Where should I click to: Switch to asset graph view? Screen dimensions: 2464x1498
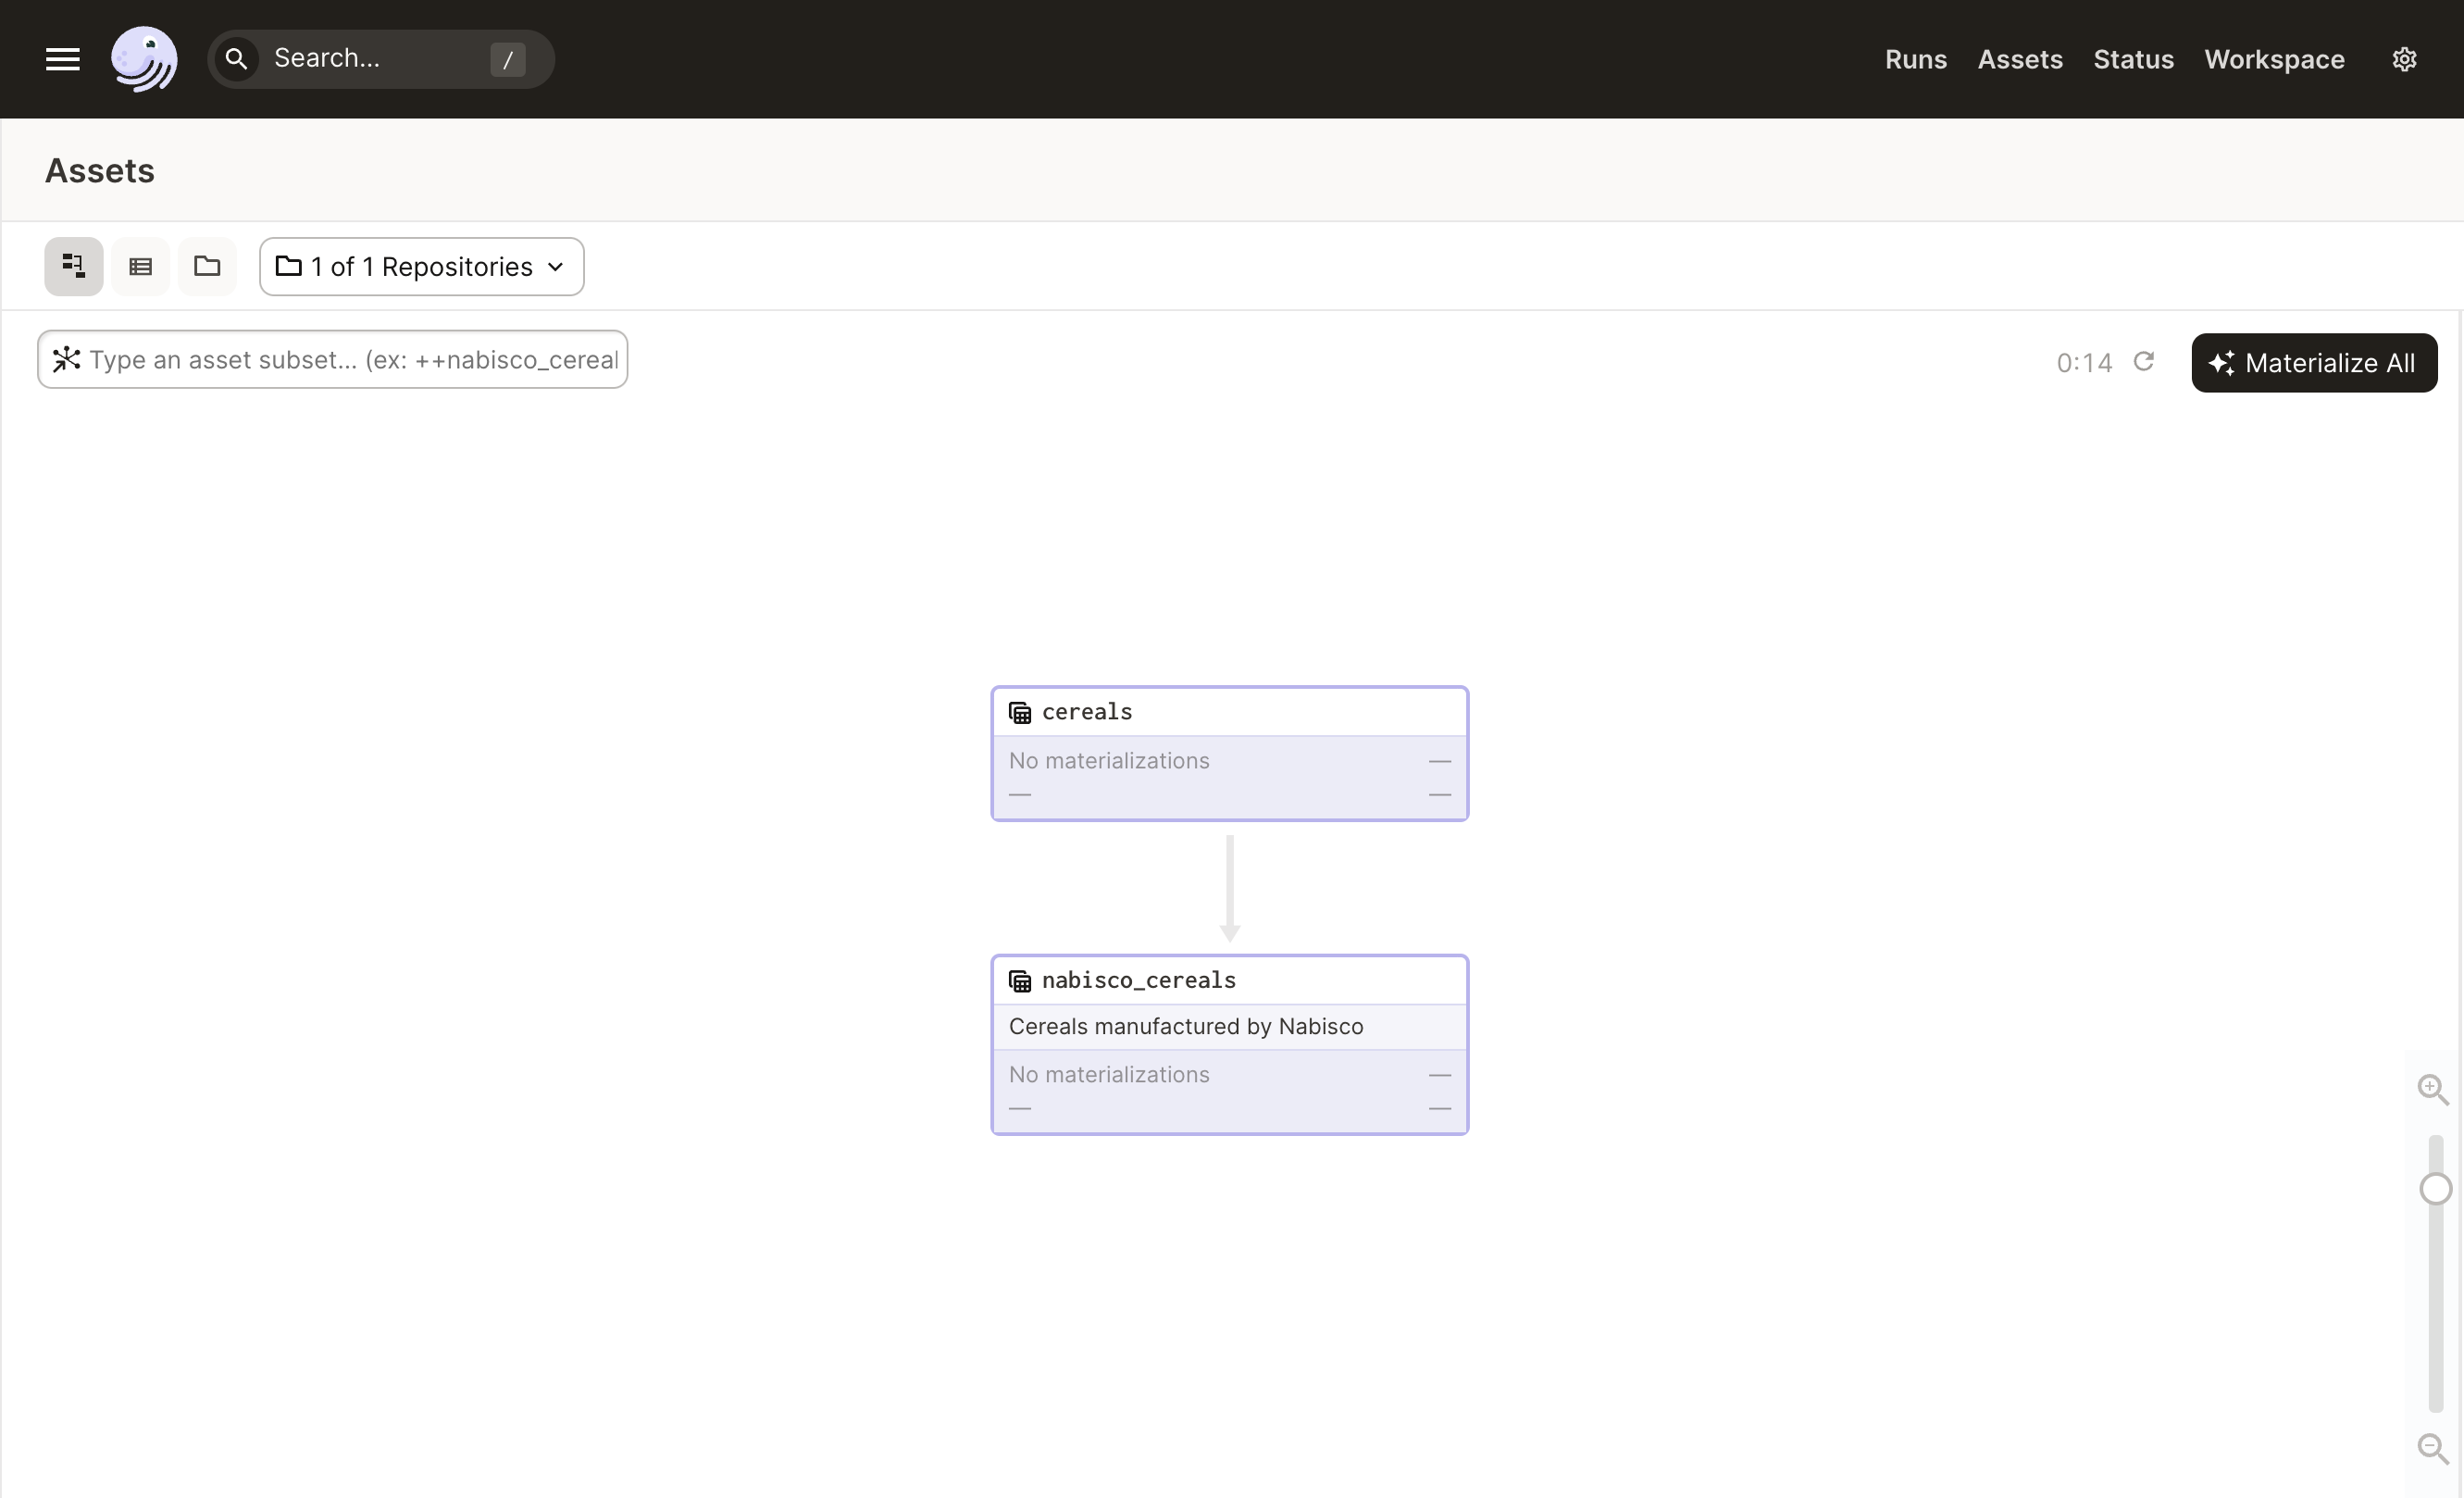tap(73, 266)
